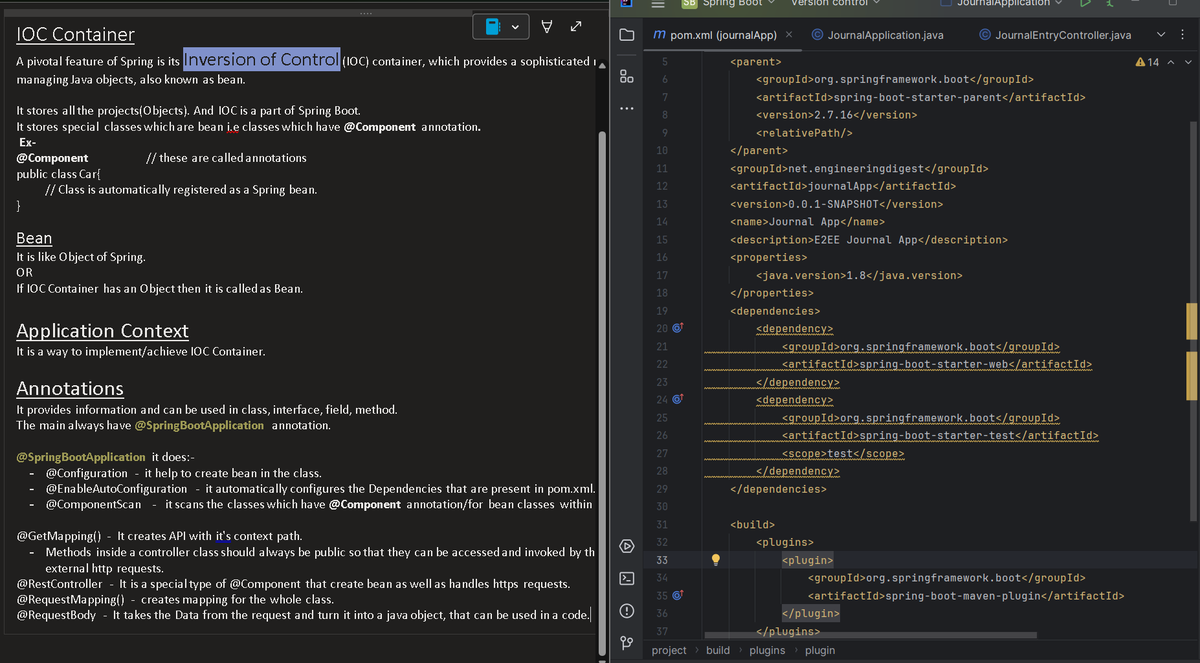Viewport: 1200px width, 663px height.
Task: Click the version 2.7.16 line
Action: click(836, 115)
